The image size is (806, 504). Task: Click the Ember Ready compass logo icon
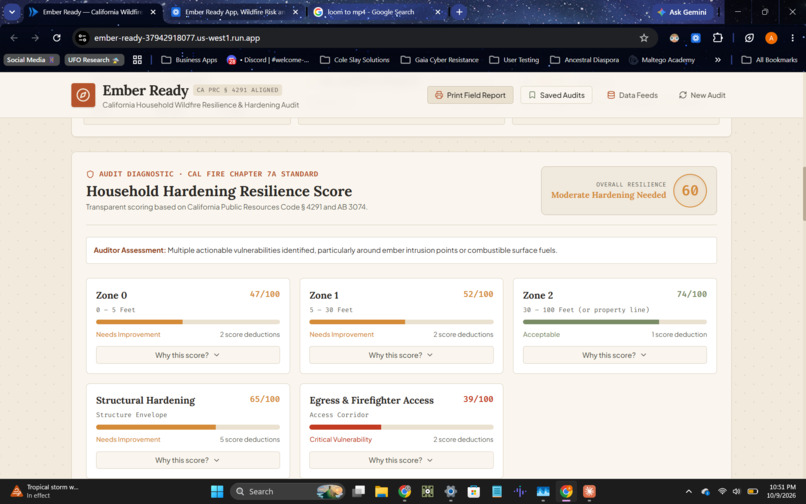click(x=83, y=95)
